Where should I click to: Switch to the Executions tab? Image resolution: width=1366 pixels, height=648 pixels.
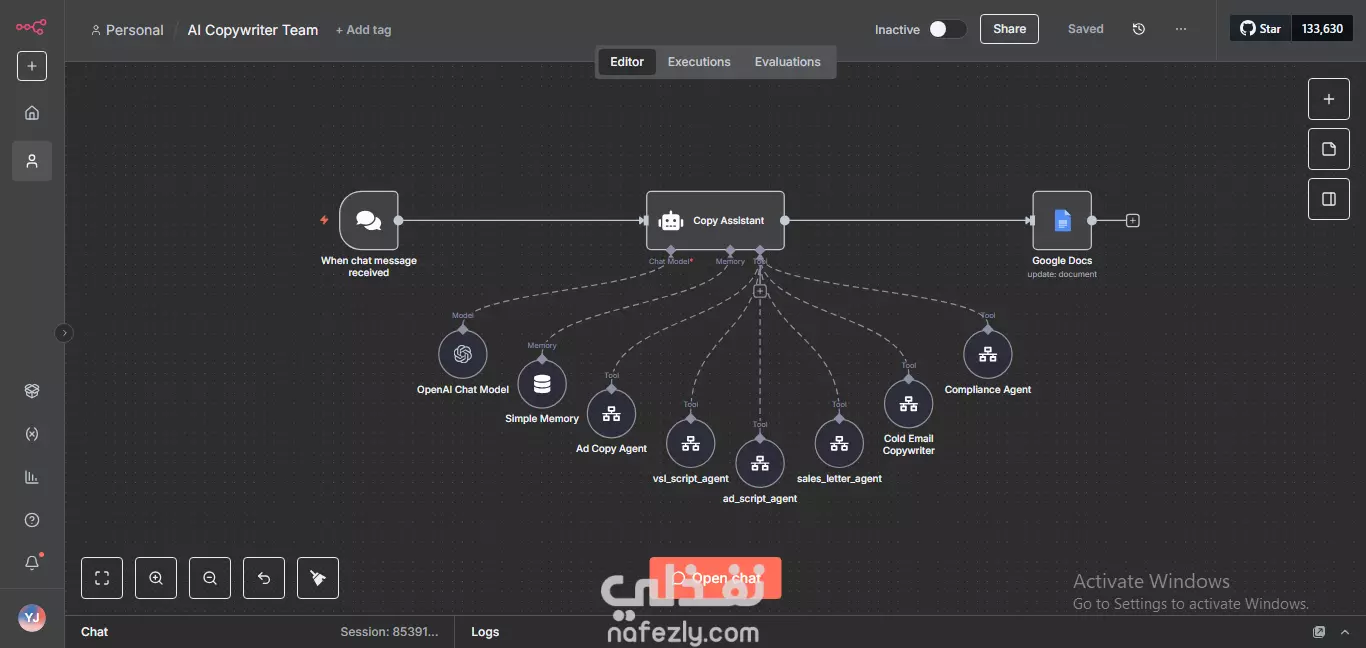[x=699, y=62]
